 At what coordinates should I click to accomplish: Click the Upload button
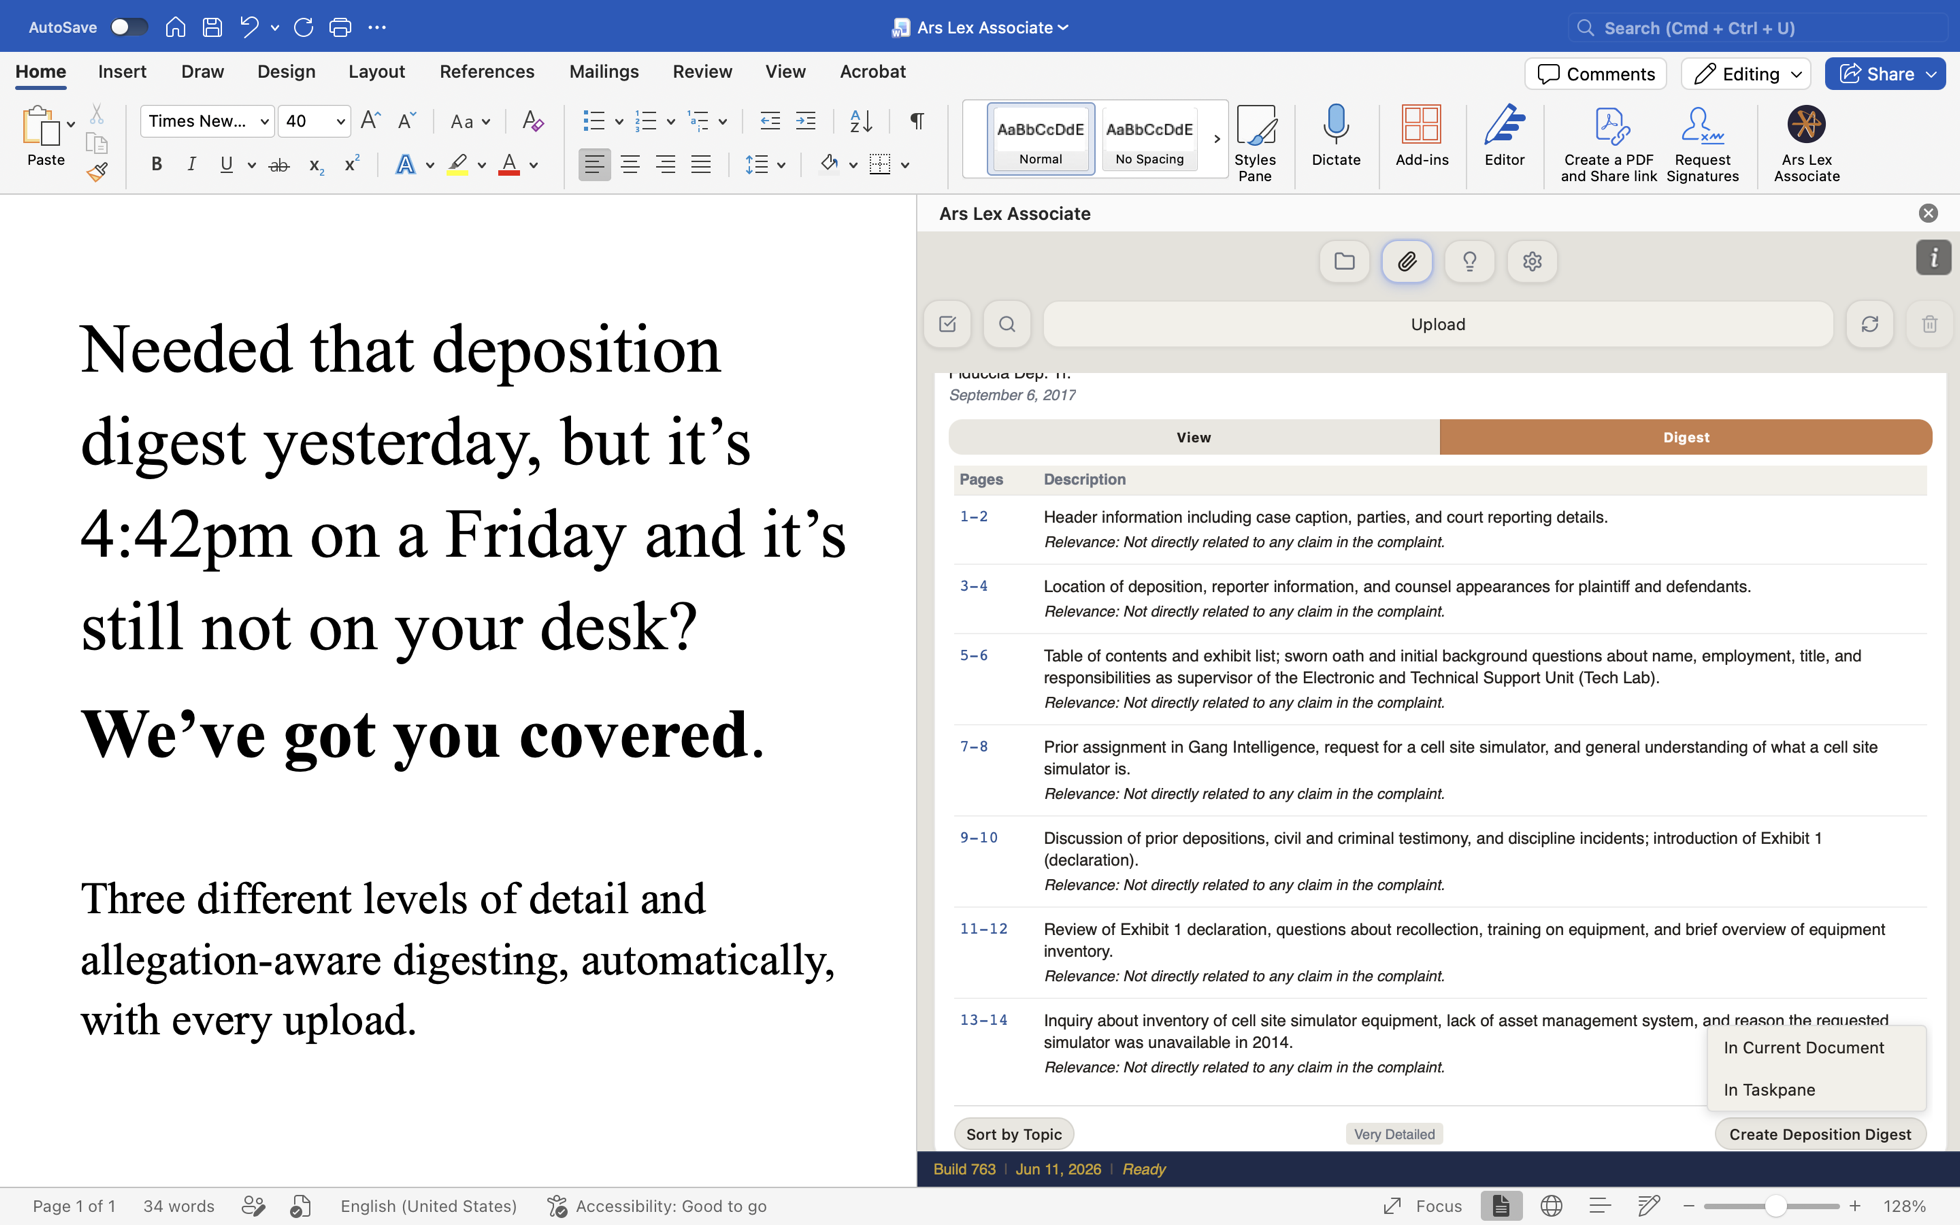tap(1437, 324)
